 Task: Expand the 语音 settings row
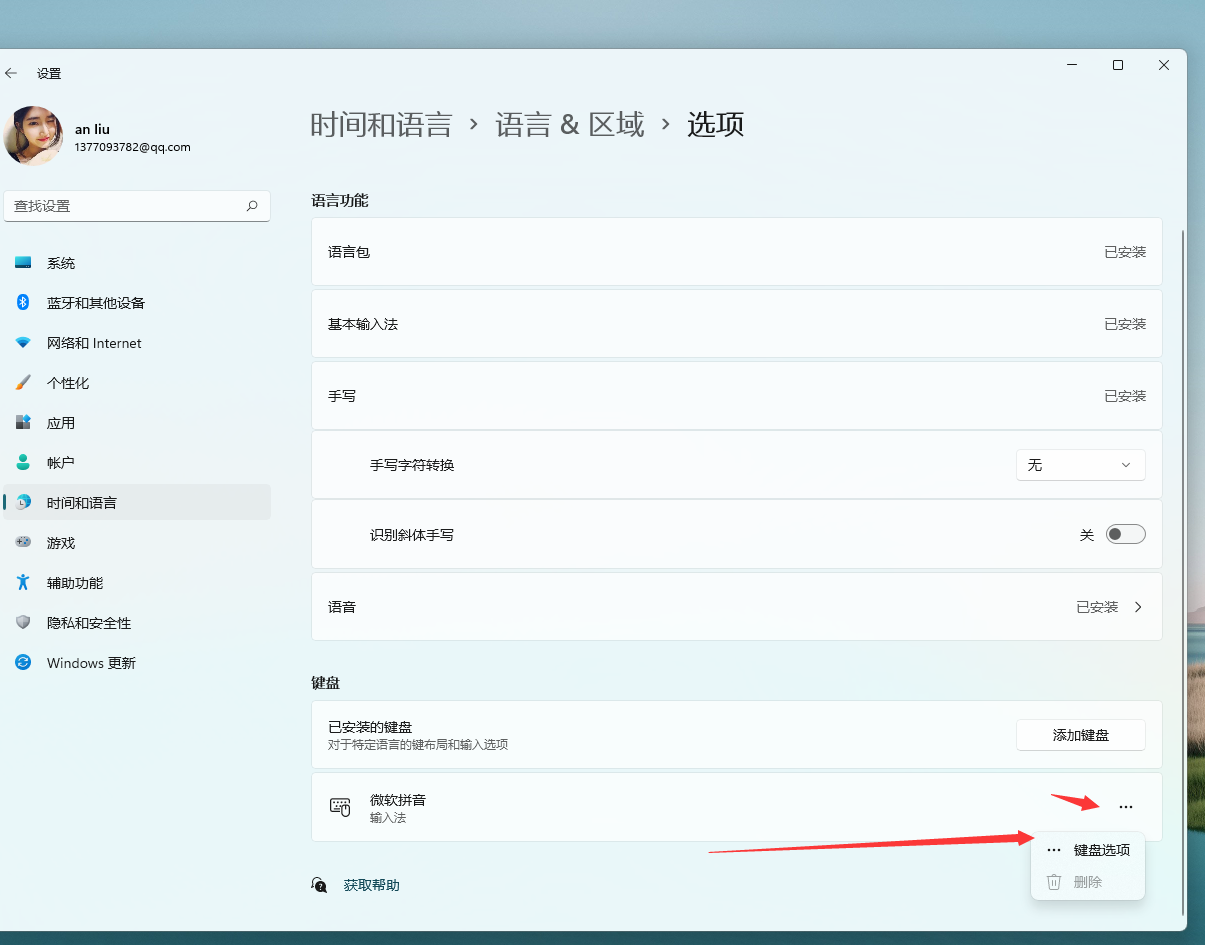(1138, 606)
